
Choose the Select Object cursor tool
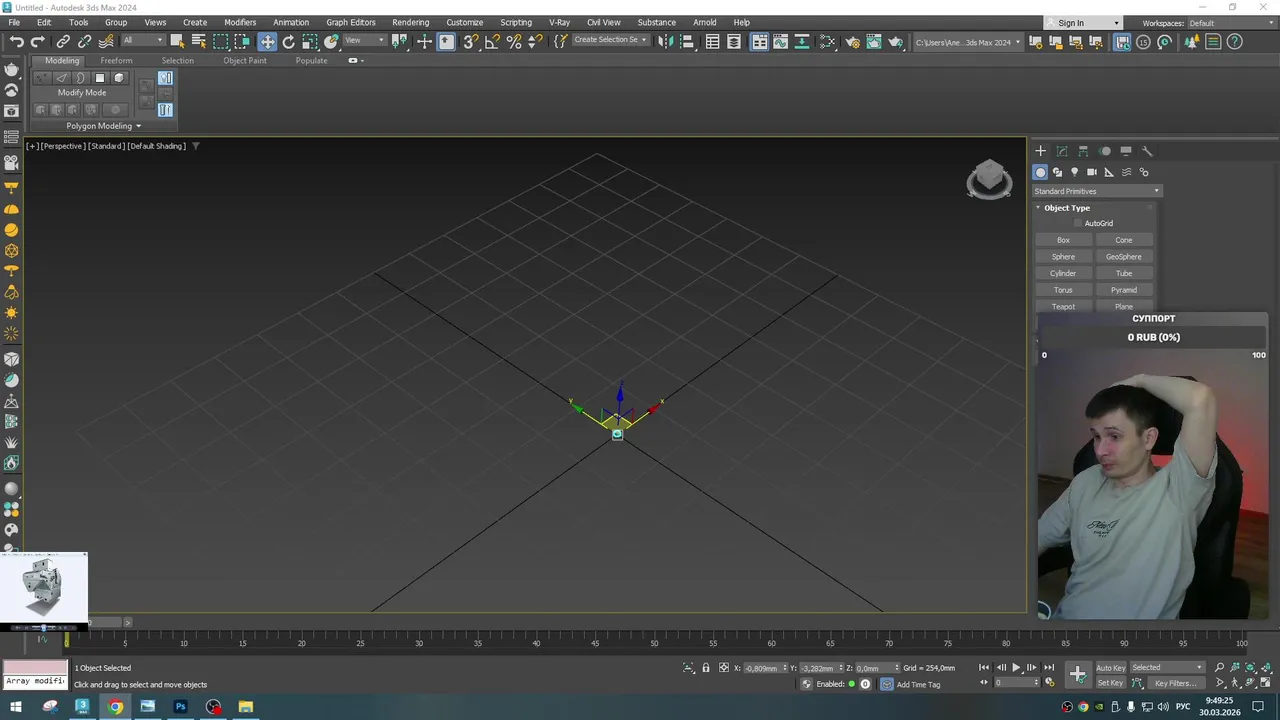click(177, 41)
